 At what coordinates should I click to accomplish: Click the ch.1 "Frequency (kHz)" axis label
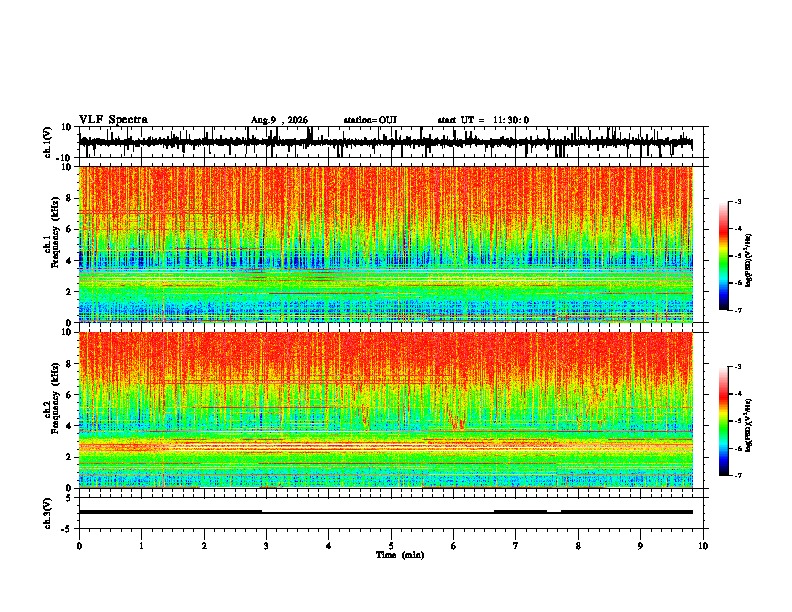click(x=55, y=233)
